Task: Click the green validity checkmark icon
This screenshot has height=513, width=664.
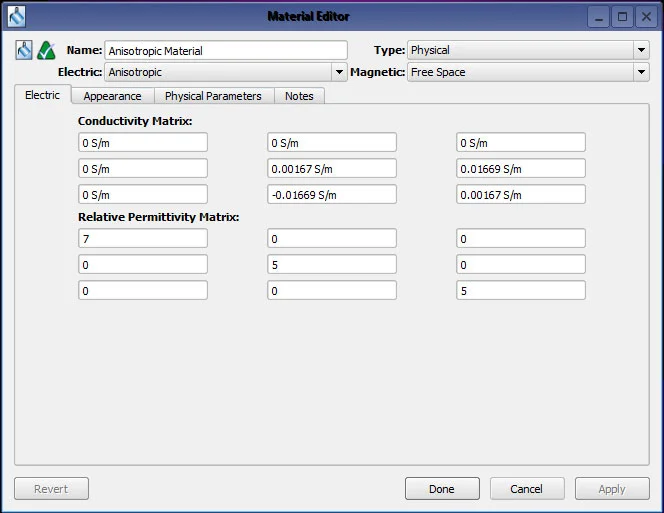Action: [46, 51]
